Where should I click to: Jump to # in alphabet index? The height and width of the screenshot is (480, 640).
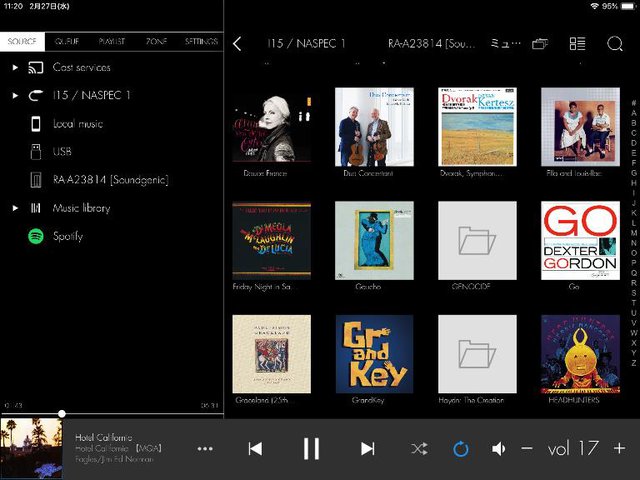click(x=633, y=103)
